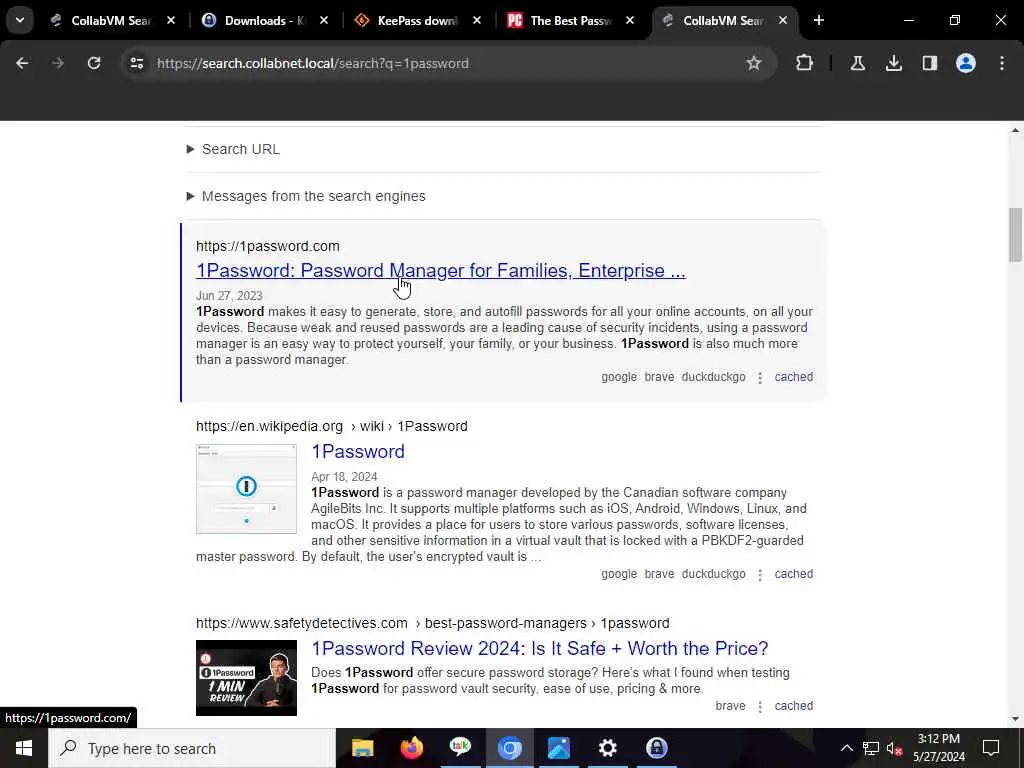Screen dimensions: 1024x768
Task: Switch to The Best Password tab
Action: (x=571, y=20)
